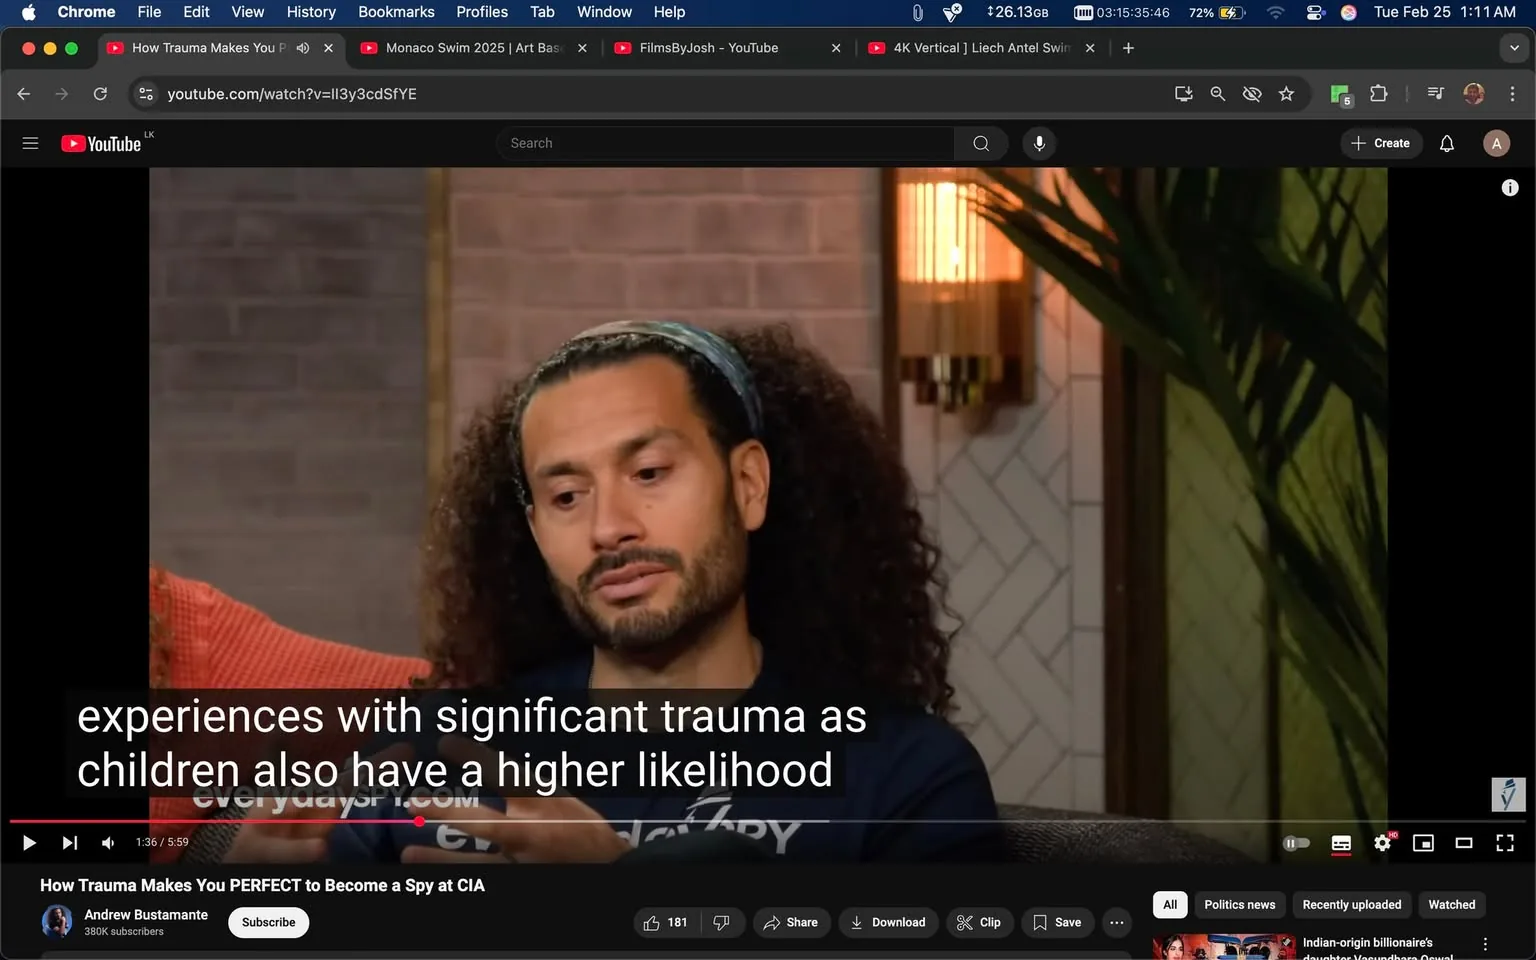Open the Bookmarks menu
This screenshot has width=1536, height=960.
(396, 12)
